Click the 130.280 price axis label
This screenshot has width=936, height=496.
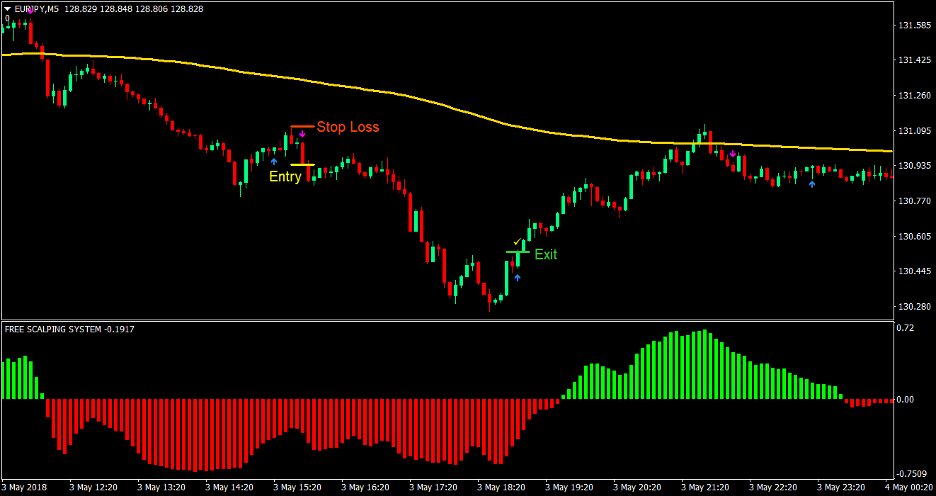914,307
